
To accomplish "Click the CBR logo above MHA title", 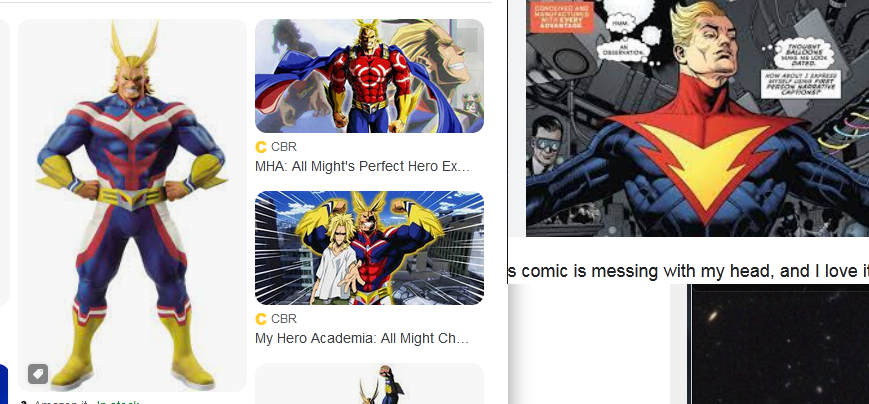I will (260, 147).
